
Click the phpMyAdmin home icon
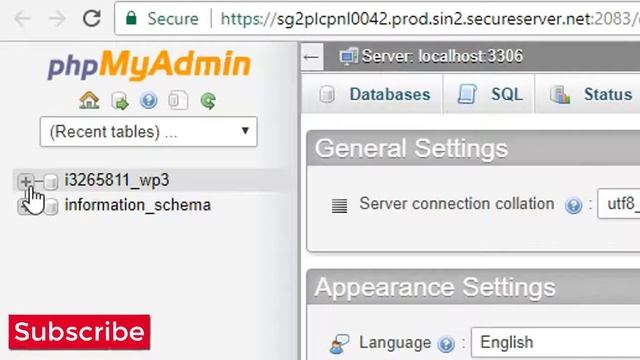tap(89, 100)
